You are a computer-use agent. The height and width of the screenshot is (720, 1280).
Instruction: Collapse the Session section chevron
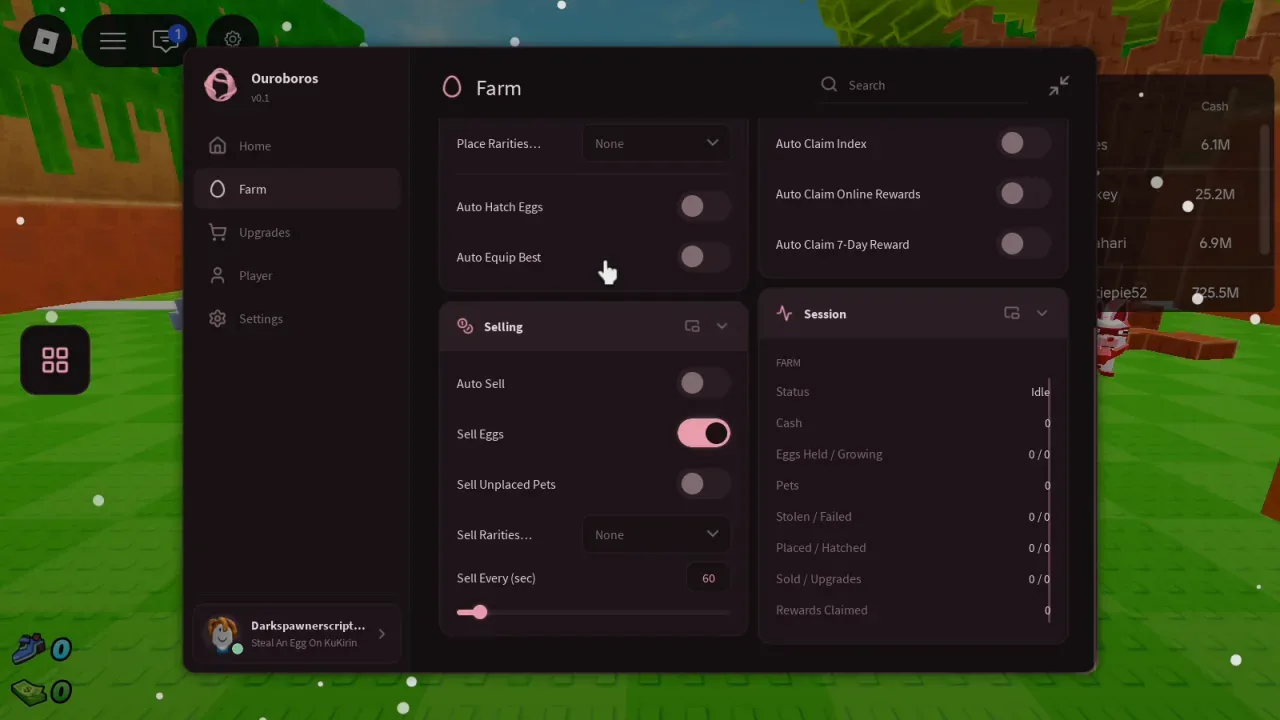[x=1042, y=313]
